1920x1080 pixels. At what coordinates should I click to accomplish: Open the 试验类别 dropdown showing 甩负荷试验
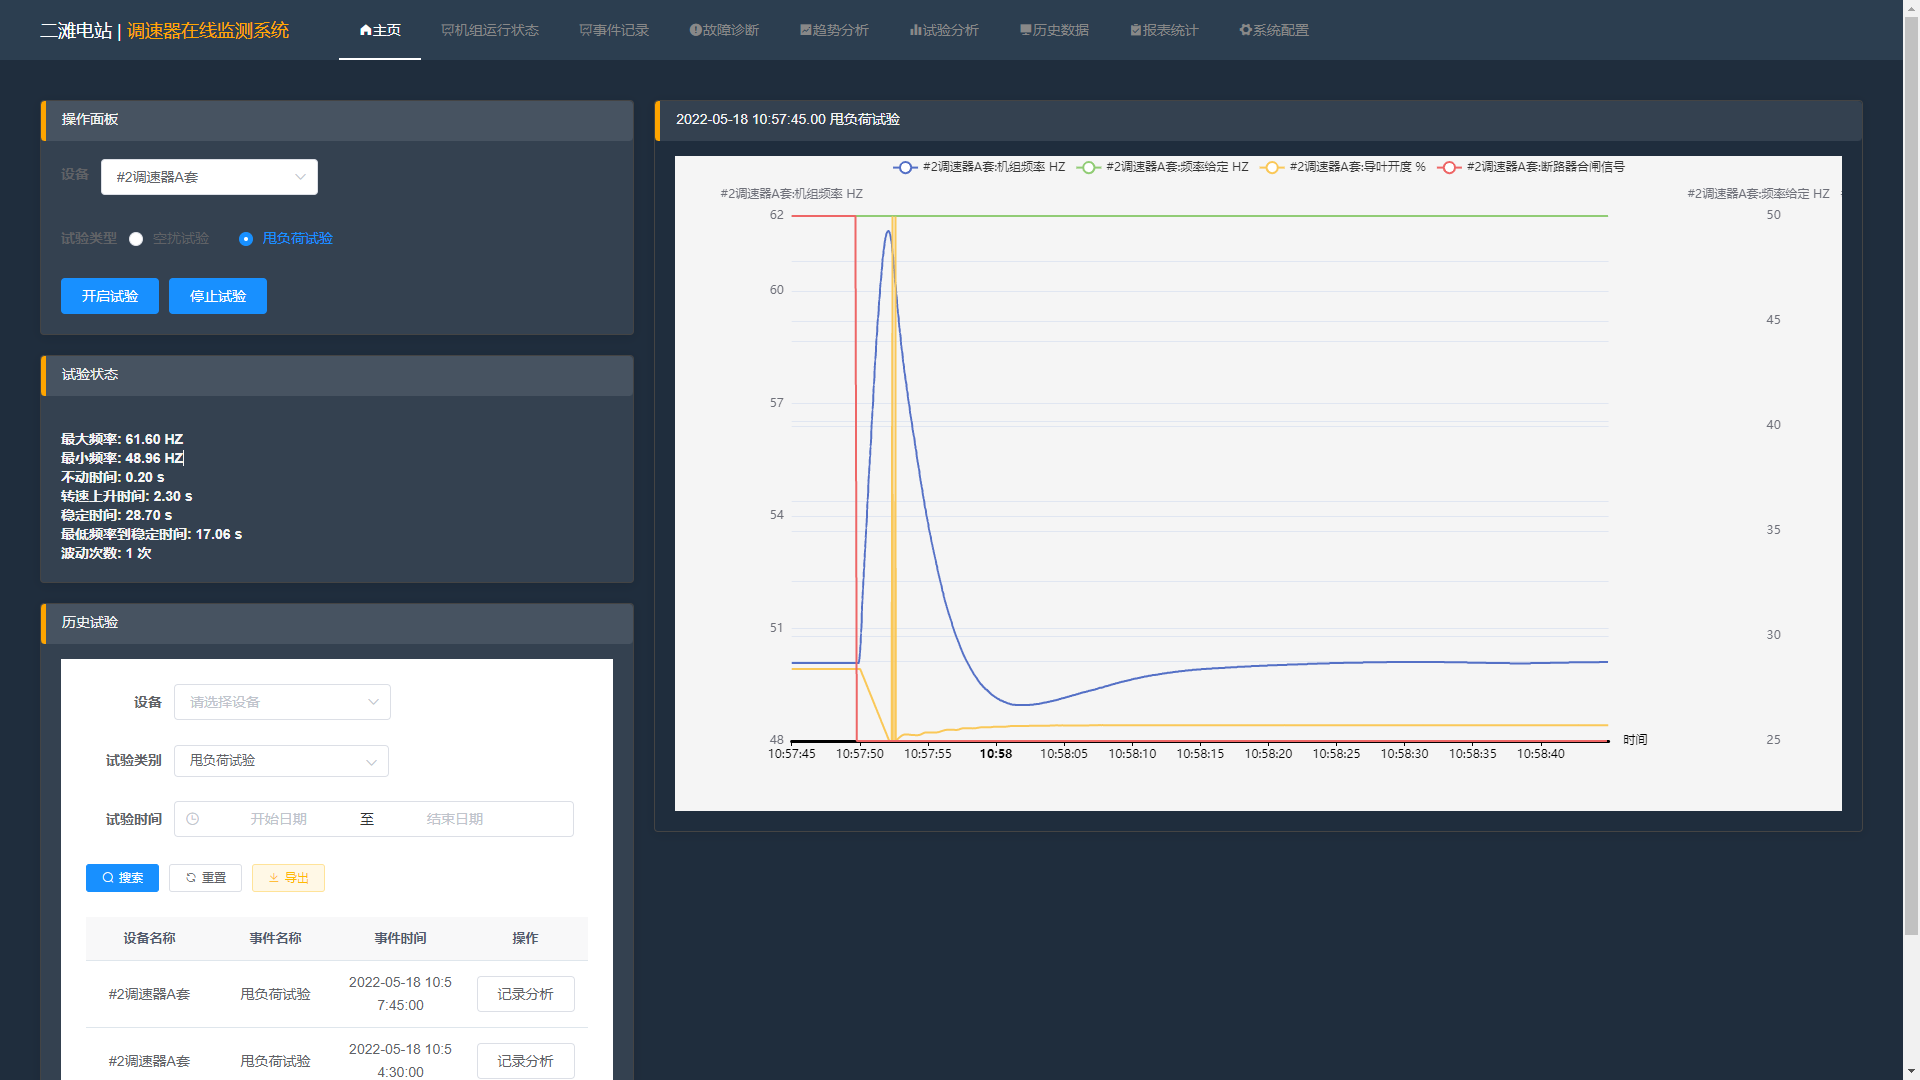[281, 761]
